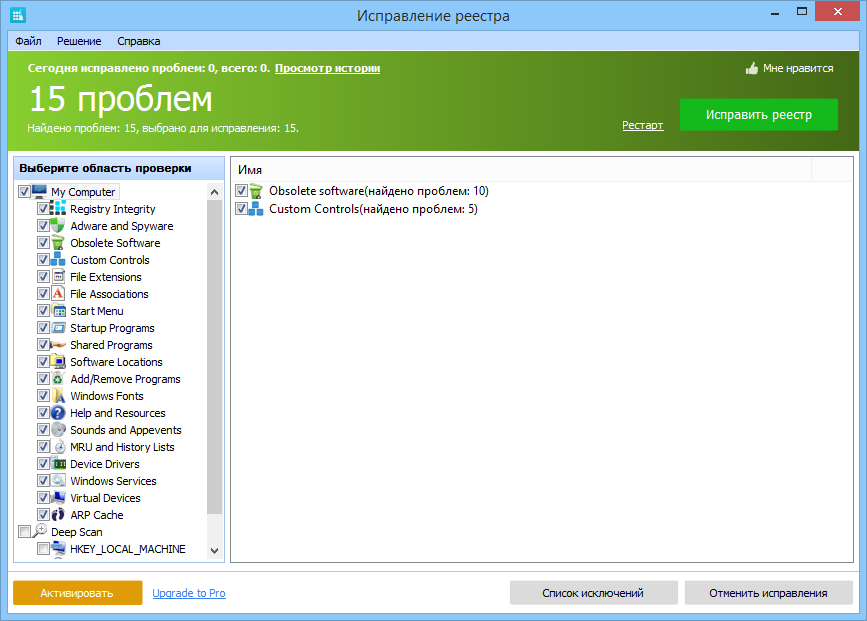Click the Adware and Spyware bug icon

[x=56, y=226]
